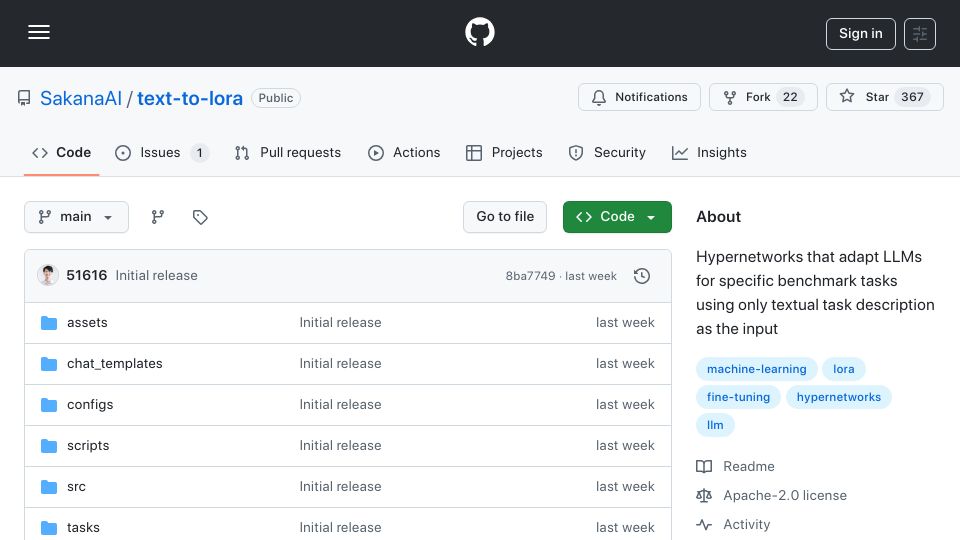Click the folder icon of the chat_templates row
Image resolution: width=960 pixels, height=540 pixels.
click(x=48, y=364)
